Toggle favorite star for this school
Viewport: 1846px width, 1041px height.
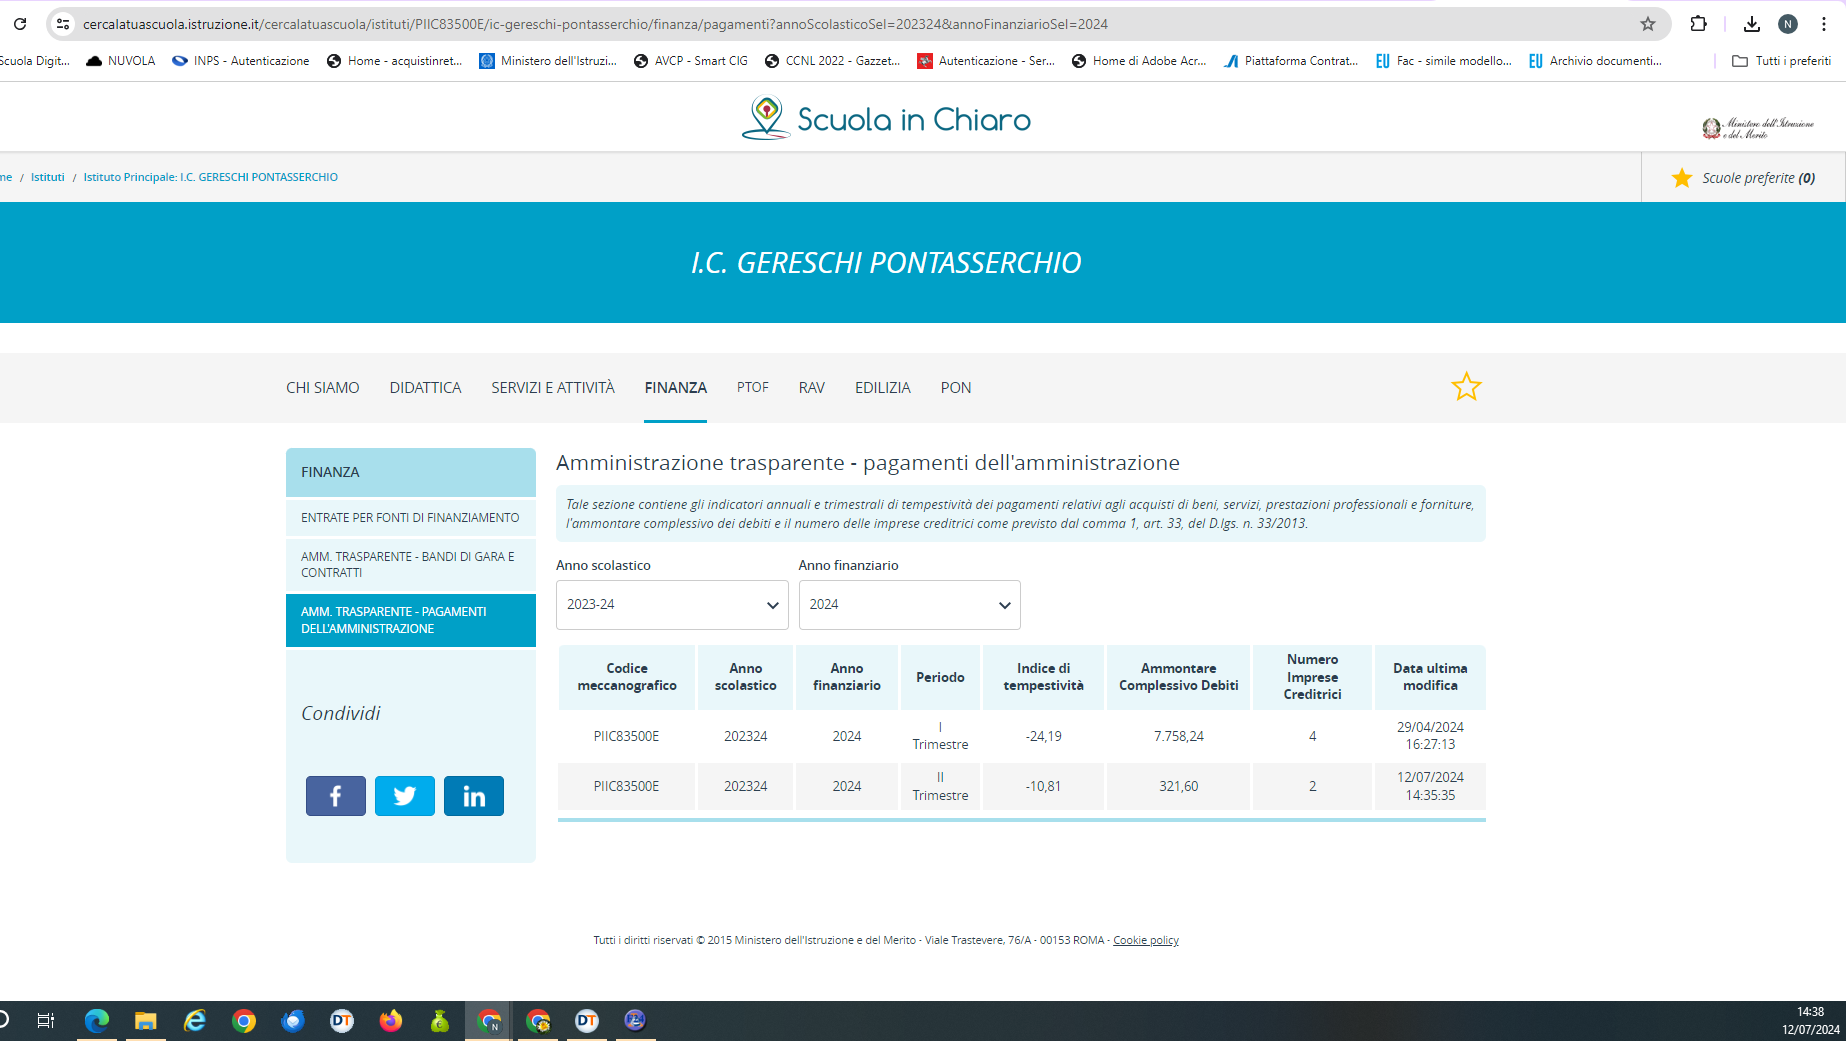click(x=1466, y=387)
